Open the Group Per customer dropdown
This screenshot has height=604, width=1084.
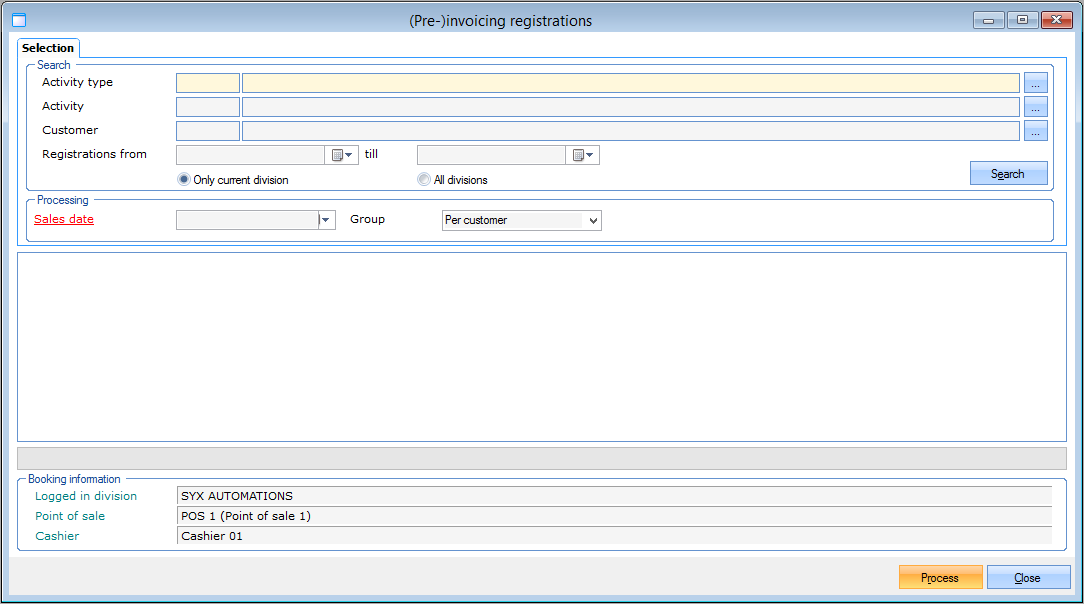coord(593,220)
